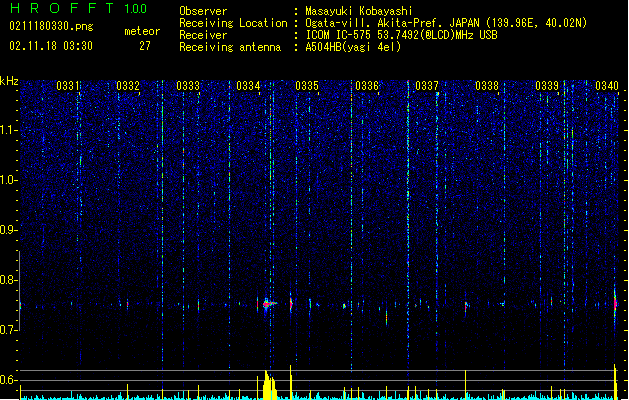Screen dimensions: 629x400
Task: Click the 0.7 frequency axis label
Action: [8, 330]
